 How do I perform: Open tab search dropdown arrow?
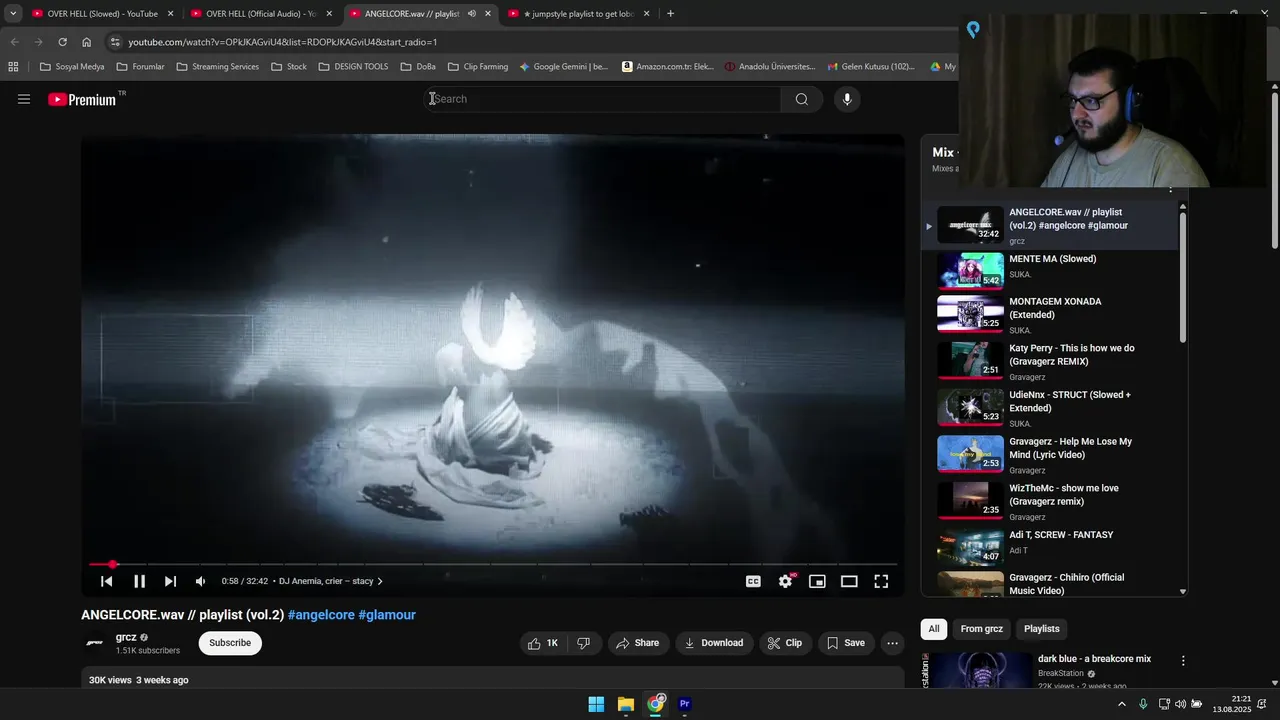[12, 14]
